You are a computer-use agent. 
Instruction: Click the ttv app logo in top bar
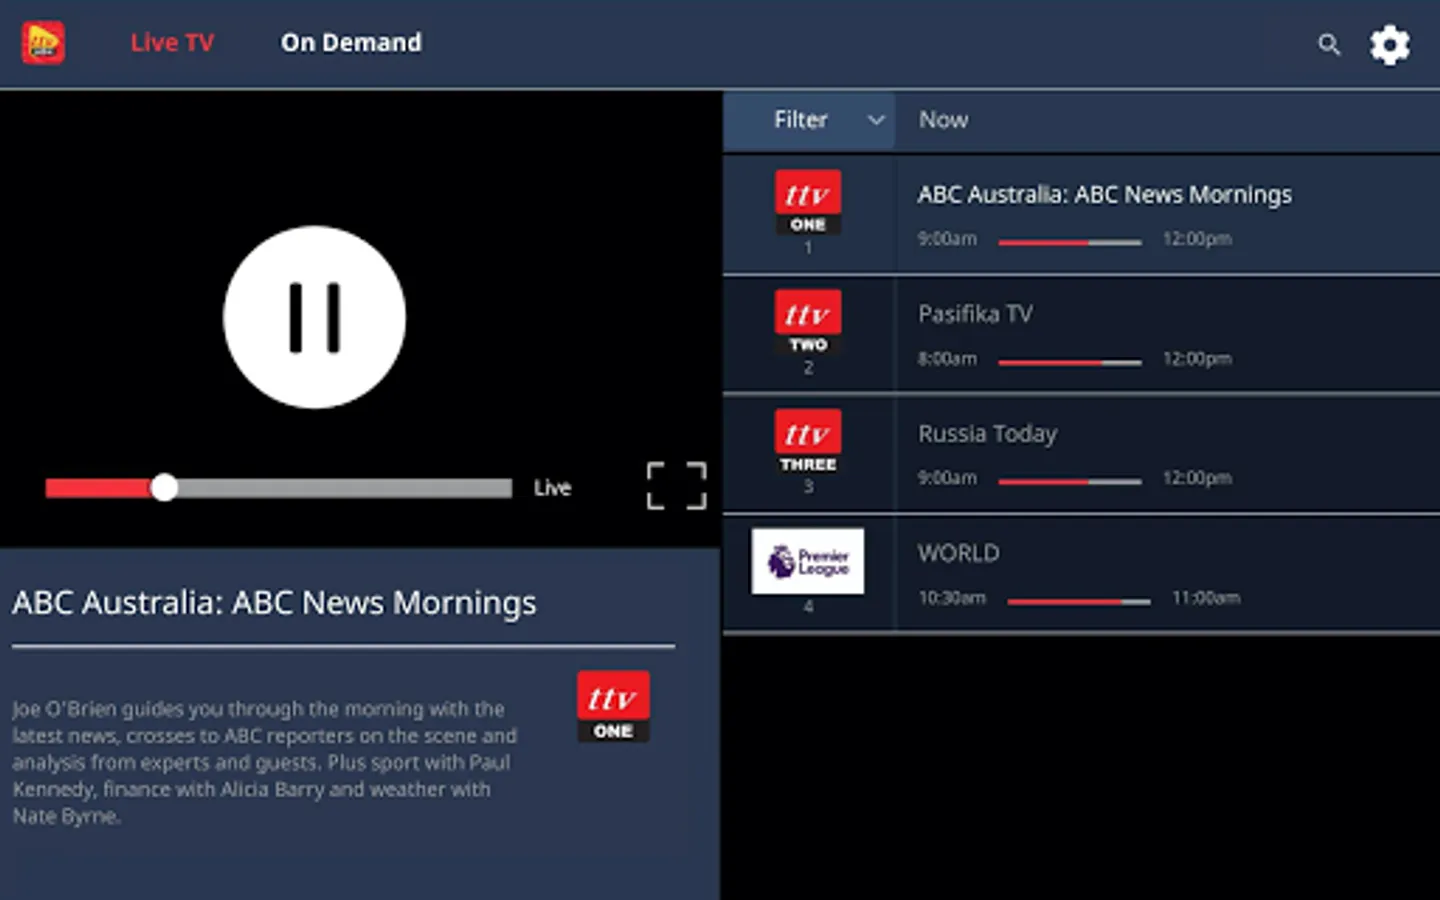[43, 43]
